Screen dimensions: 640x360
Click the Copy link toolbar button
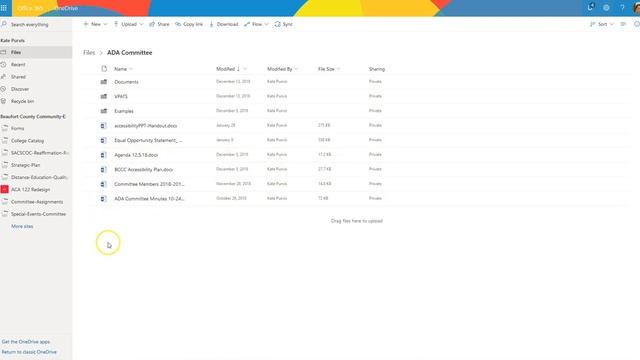pos(189,24)
